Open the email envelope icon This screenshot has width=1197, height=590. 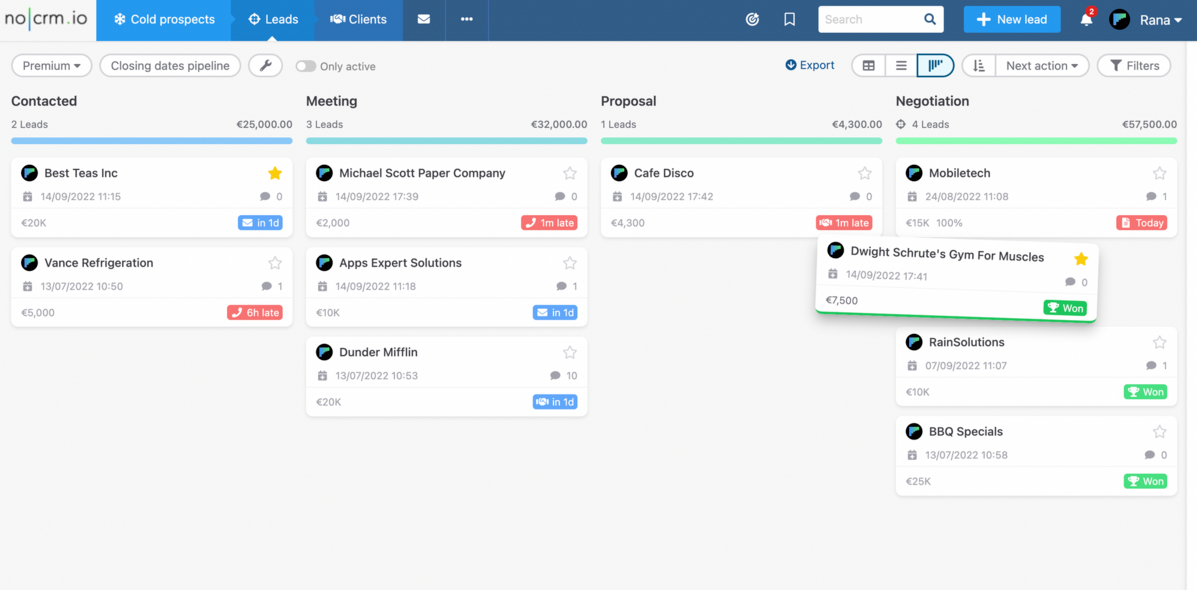point(423,19)
